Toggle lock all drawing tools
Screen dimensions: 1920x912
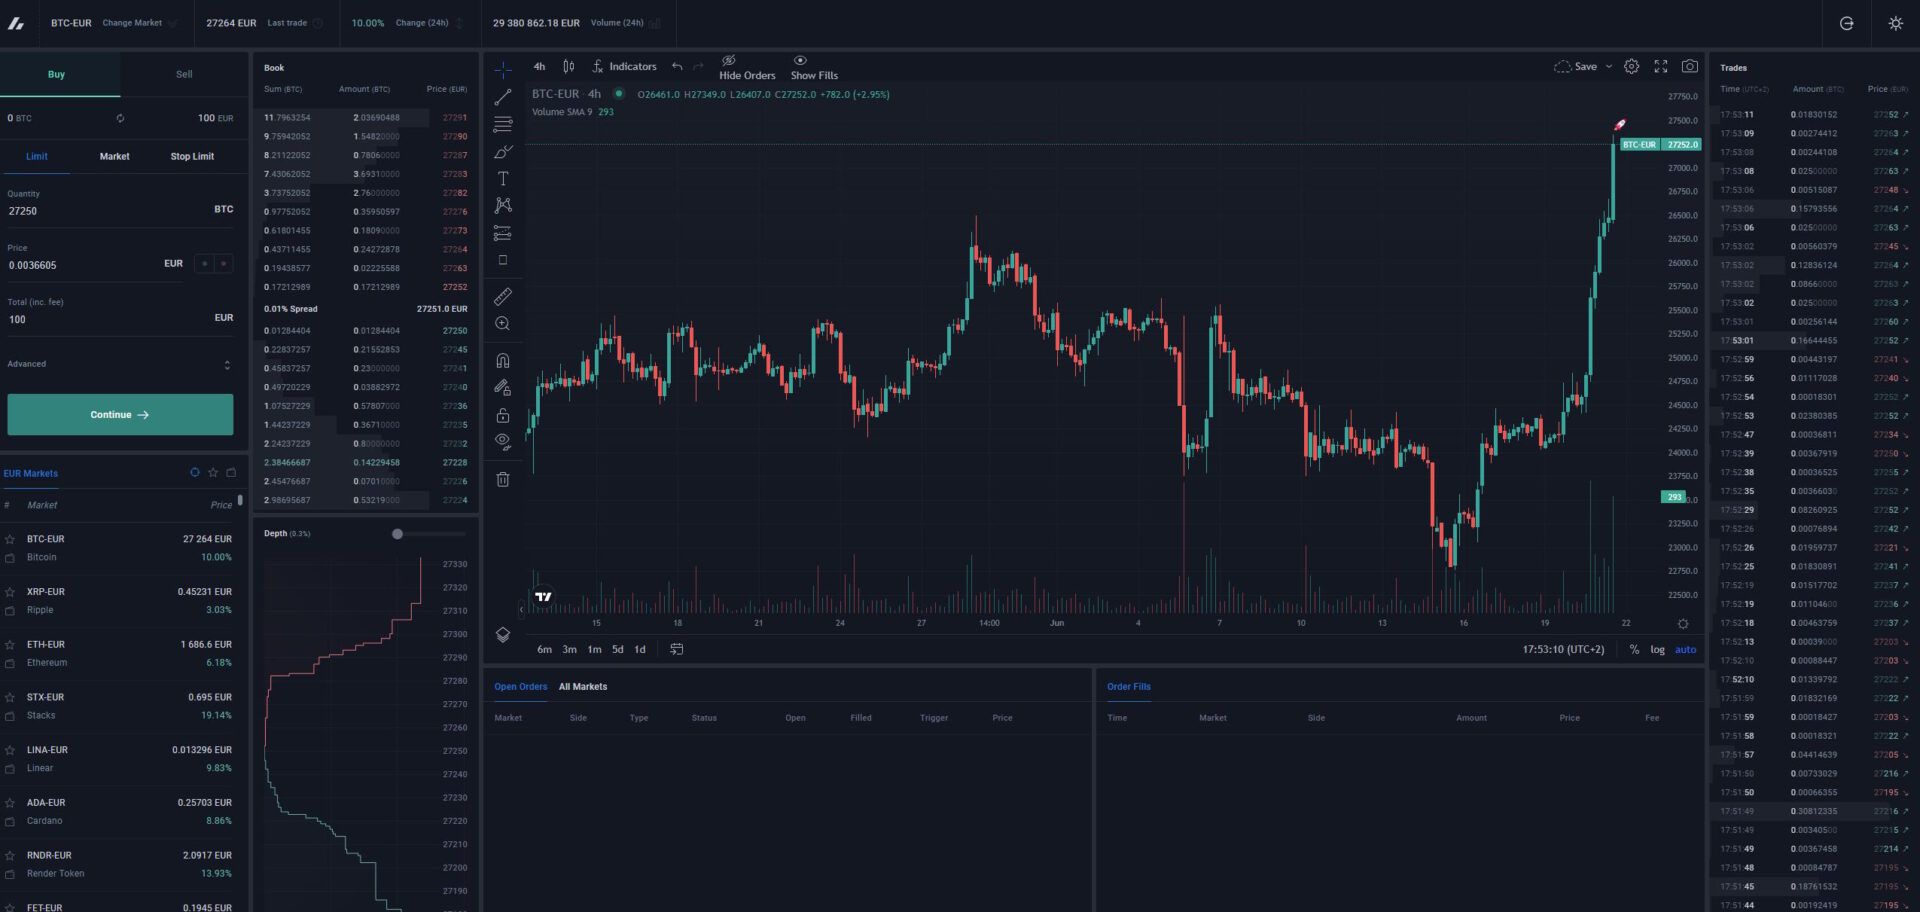503,415
